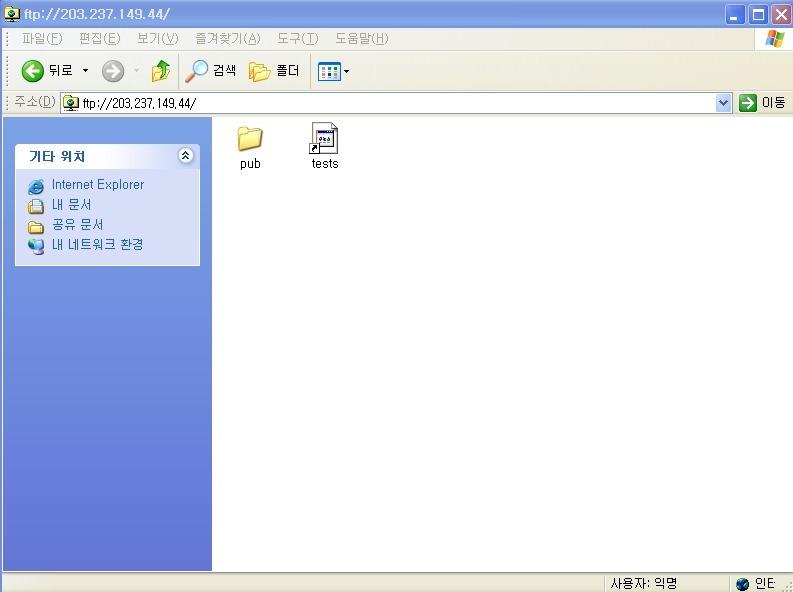This screenshot has height=592, width=793.
Task: Go back with the 뒤로 button
Action: click(47, 71)
